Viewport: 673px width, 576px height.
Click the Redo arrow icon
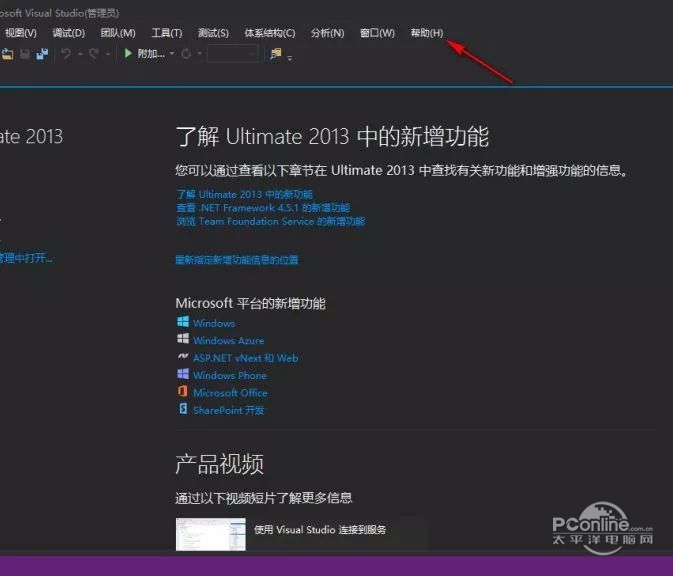[x=94, y=54]
